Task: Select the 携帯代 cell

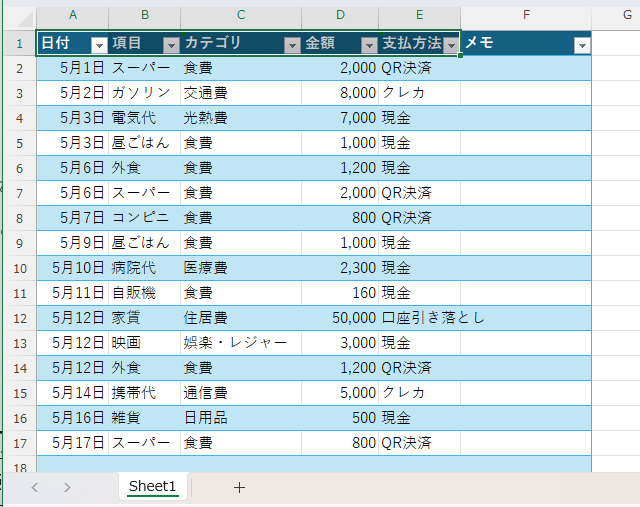Action: point(145,393)
